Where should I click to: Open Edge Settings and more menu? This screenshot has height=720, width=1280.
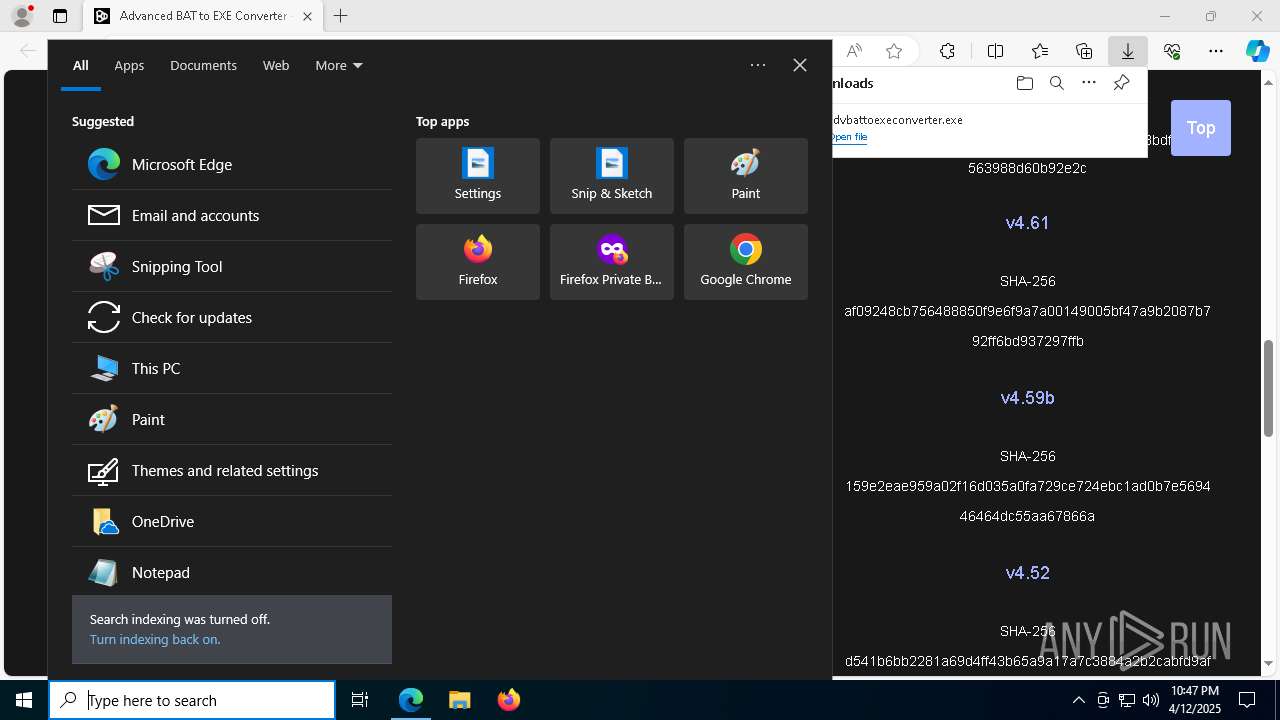click(1216, 51)
